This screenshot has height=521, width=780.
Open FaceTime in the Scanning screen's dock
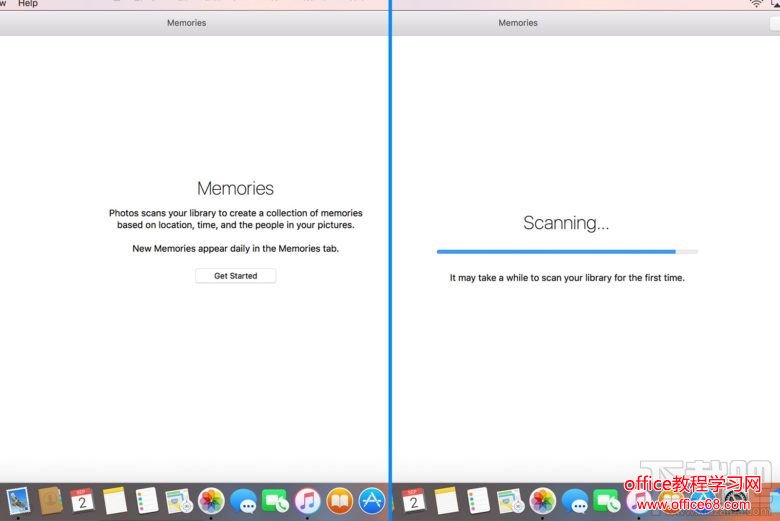[x=607, y=501]
